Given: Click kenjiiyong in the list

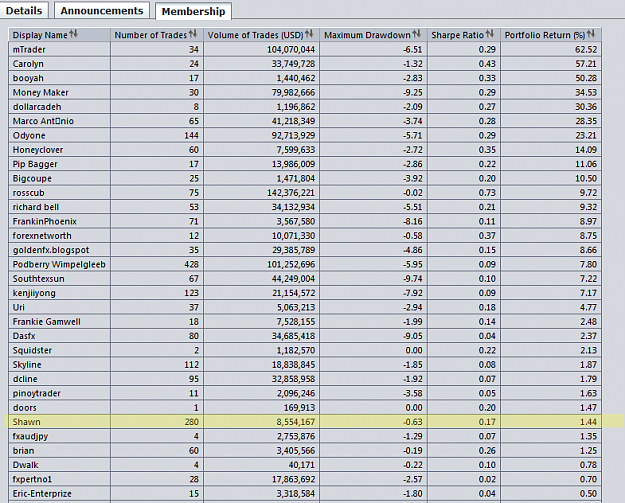Looking at the screenshot, I should 34,293.
